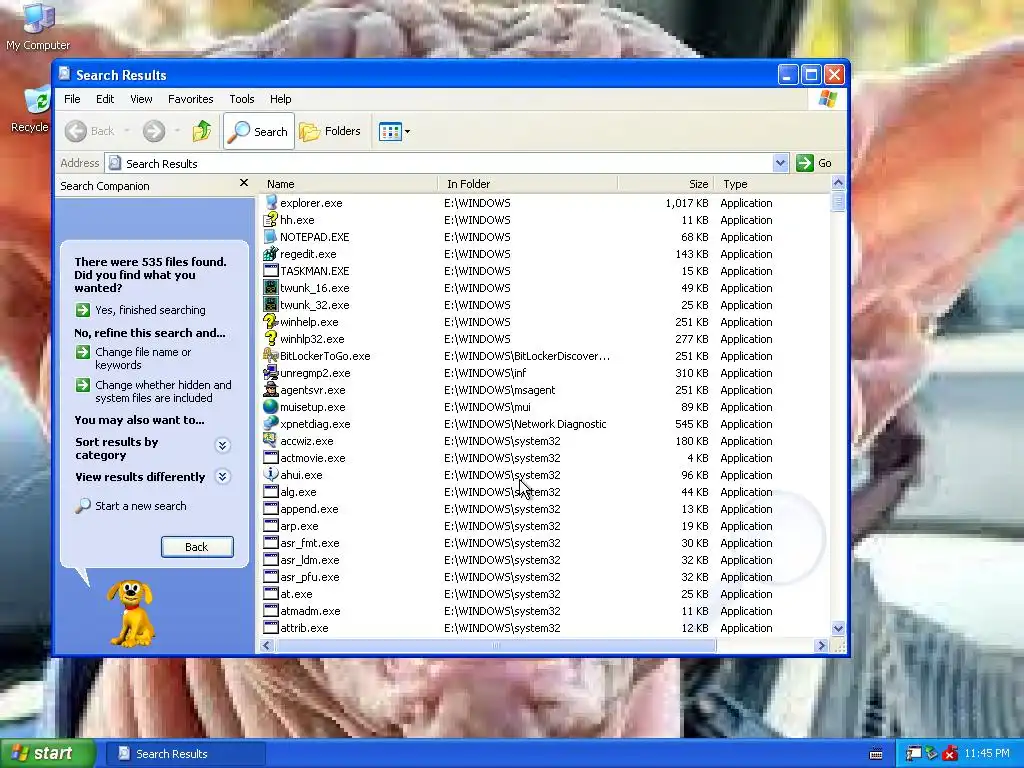Open the Back history dropdown arrow
This screenshot has width=1024, height=768.
point(127,131)
